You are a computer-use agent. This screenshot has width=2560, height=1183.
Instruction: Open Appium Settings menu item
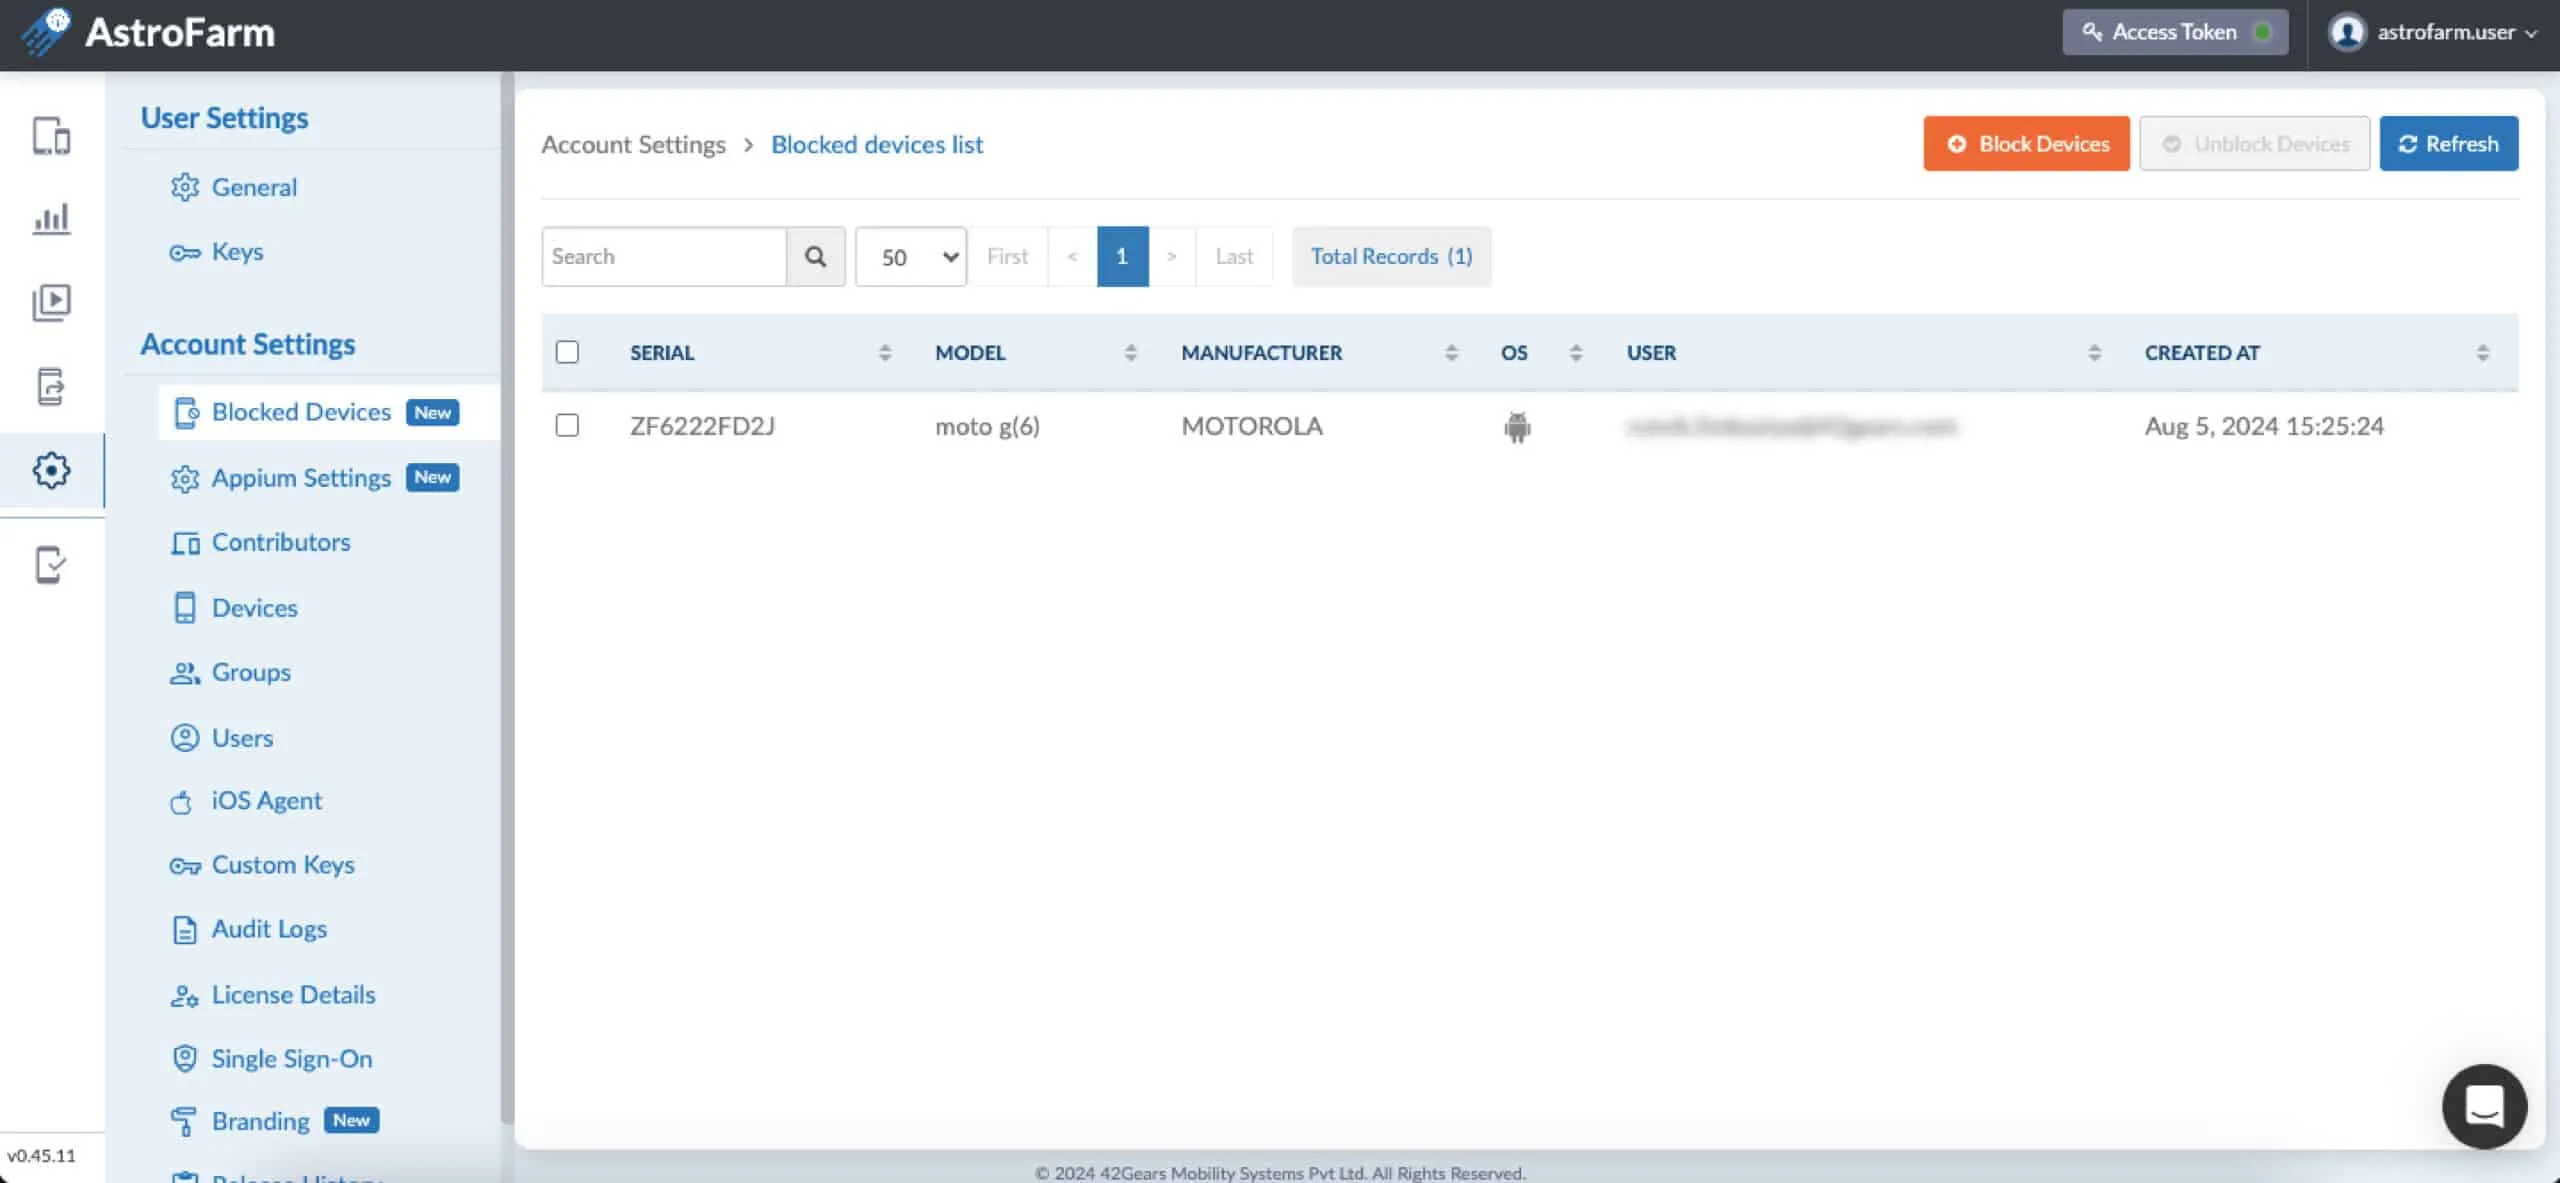click(315, 478)
